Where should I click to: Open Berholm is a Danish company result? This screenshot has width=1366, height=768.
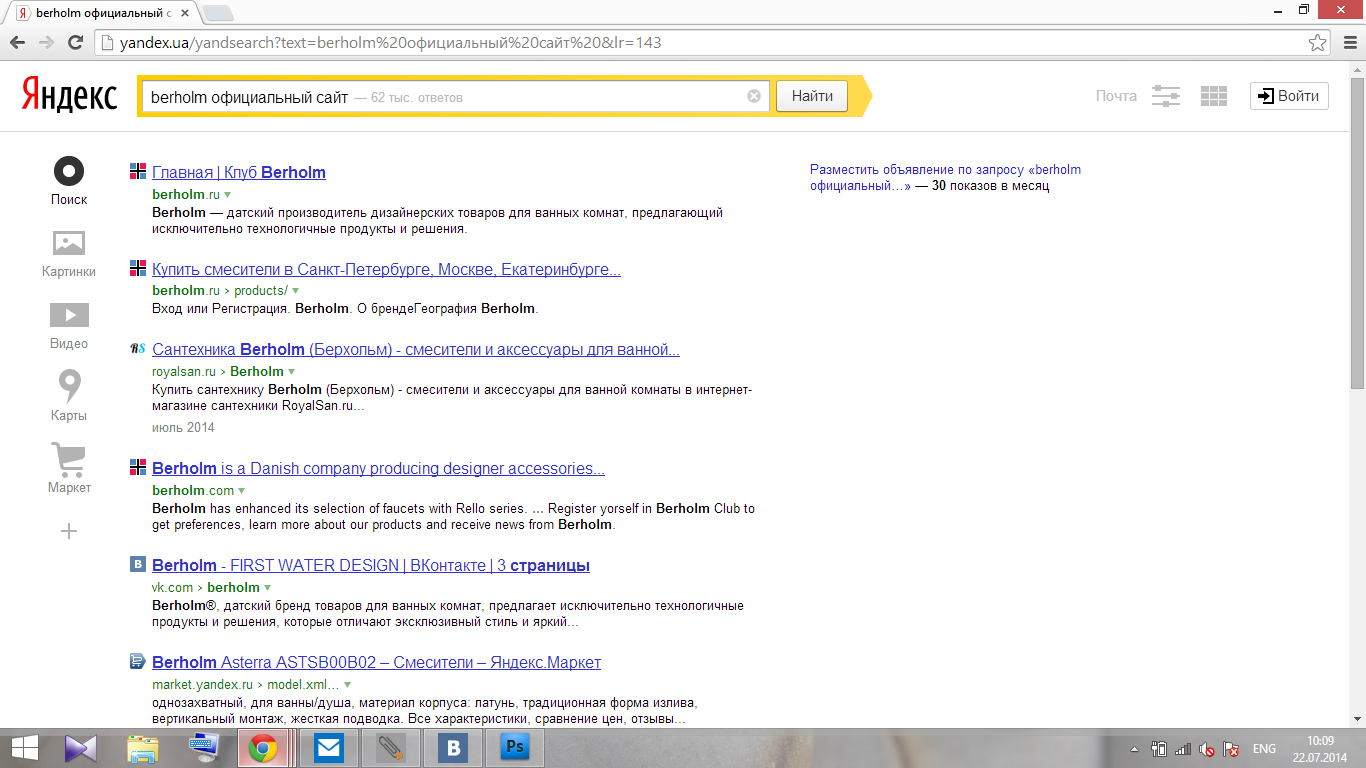pos(378,468)
